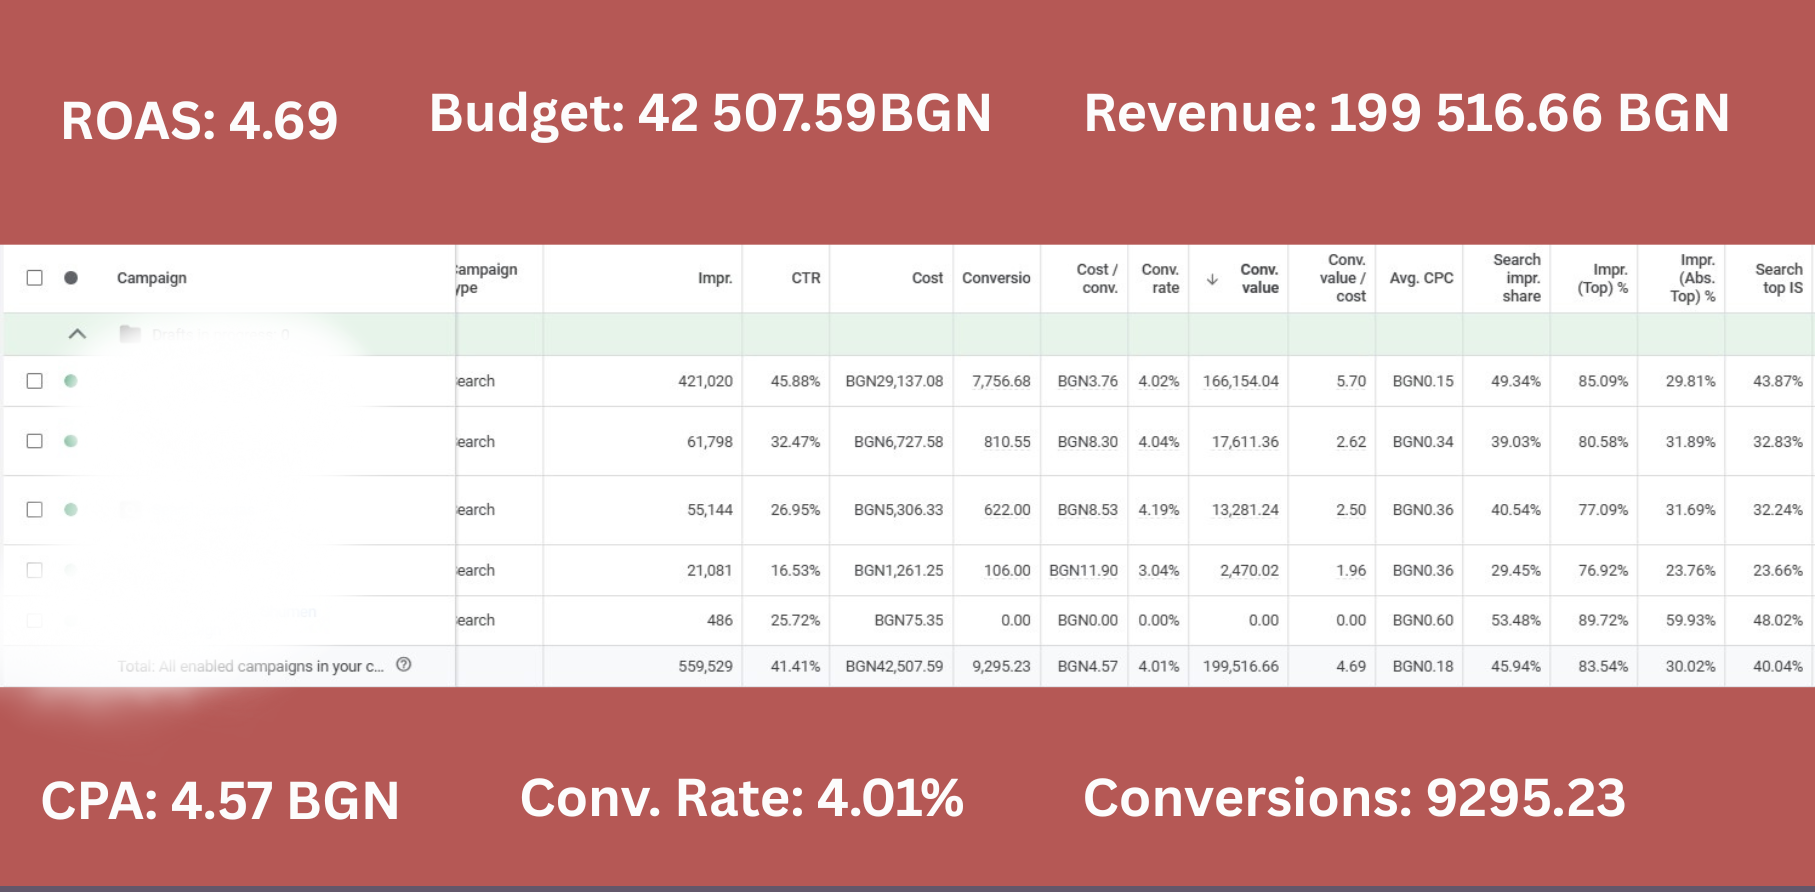
Task: Tick the checkbox for the 61,798 impressions row
Action: [x=34, y=441]
